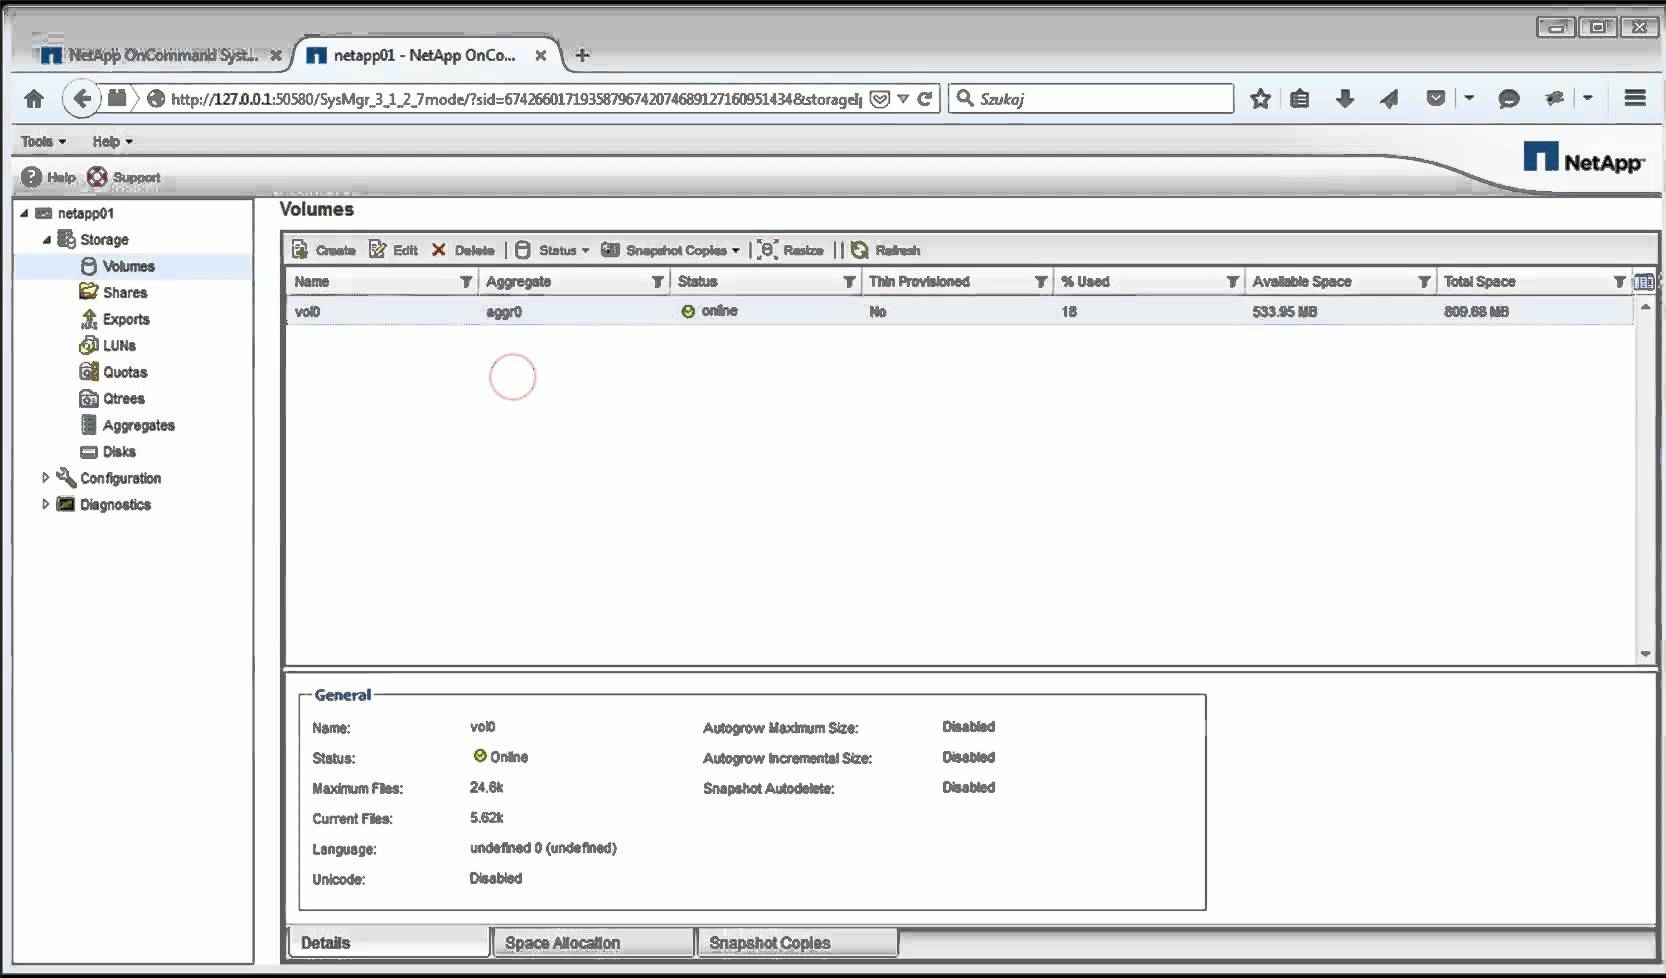Click the Resize volume icon
Viewport: 1666px width, 978px height.
point(767,250)
